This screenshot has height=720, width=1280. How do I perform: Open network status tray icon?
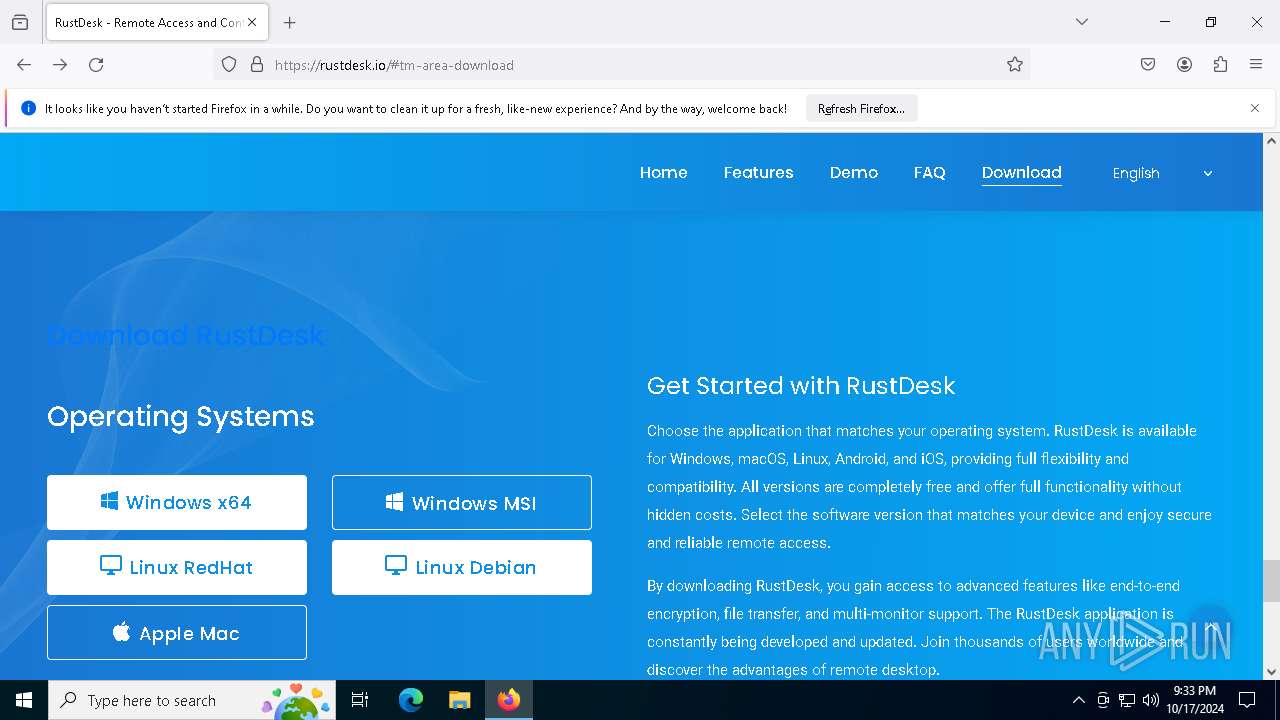pos(1127,700)
